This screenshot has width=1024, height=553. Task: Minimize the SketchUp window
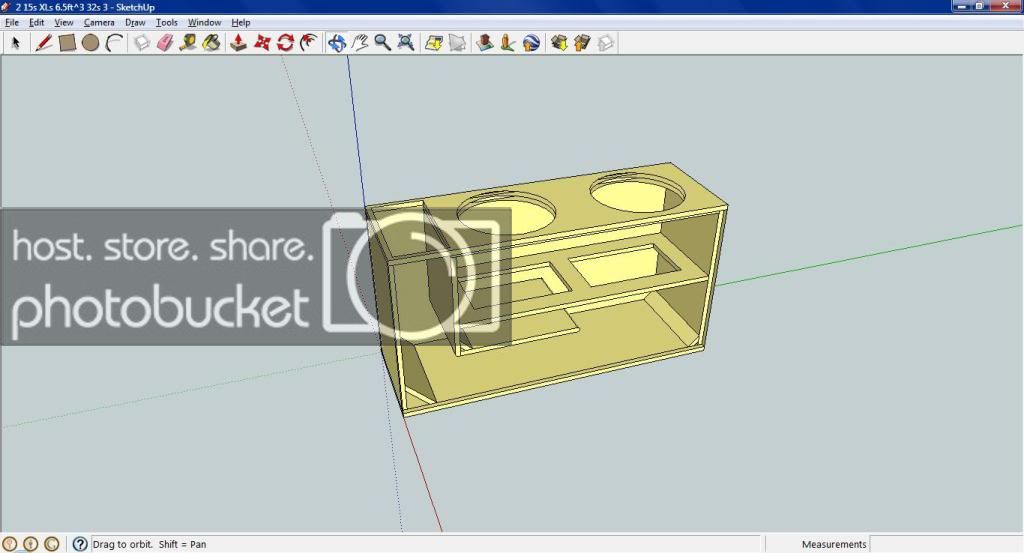click(x=963, y=5)
